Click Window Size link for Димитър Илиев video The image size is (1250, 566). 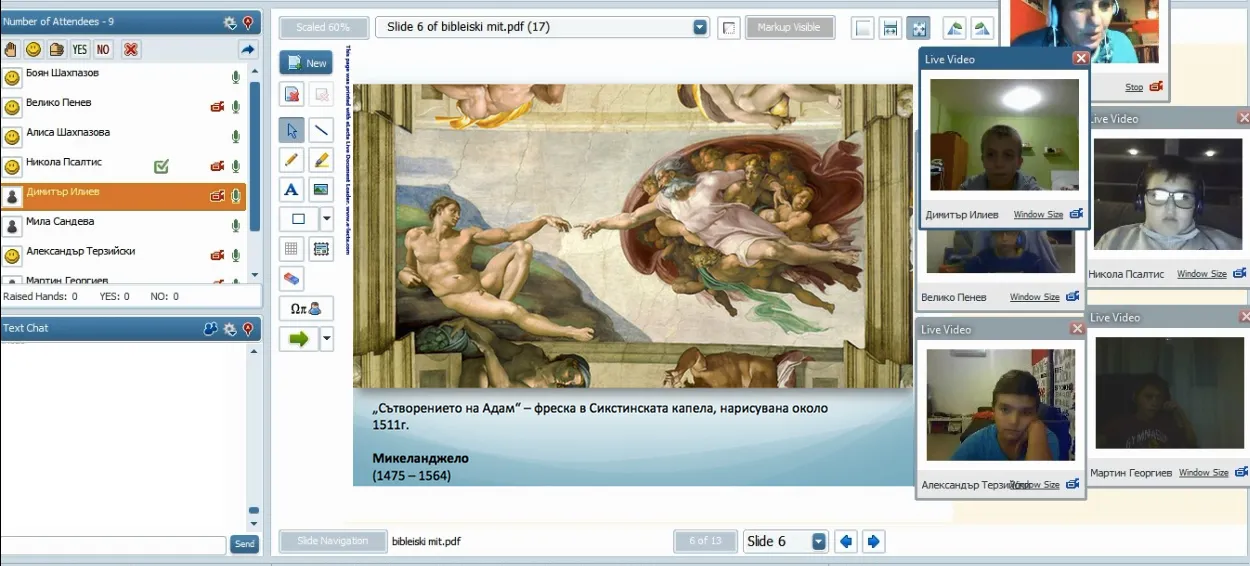click(1037, 214)
